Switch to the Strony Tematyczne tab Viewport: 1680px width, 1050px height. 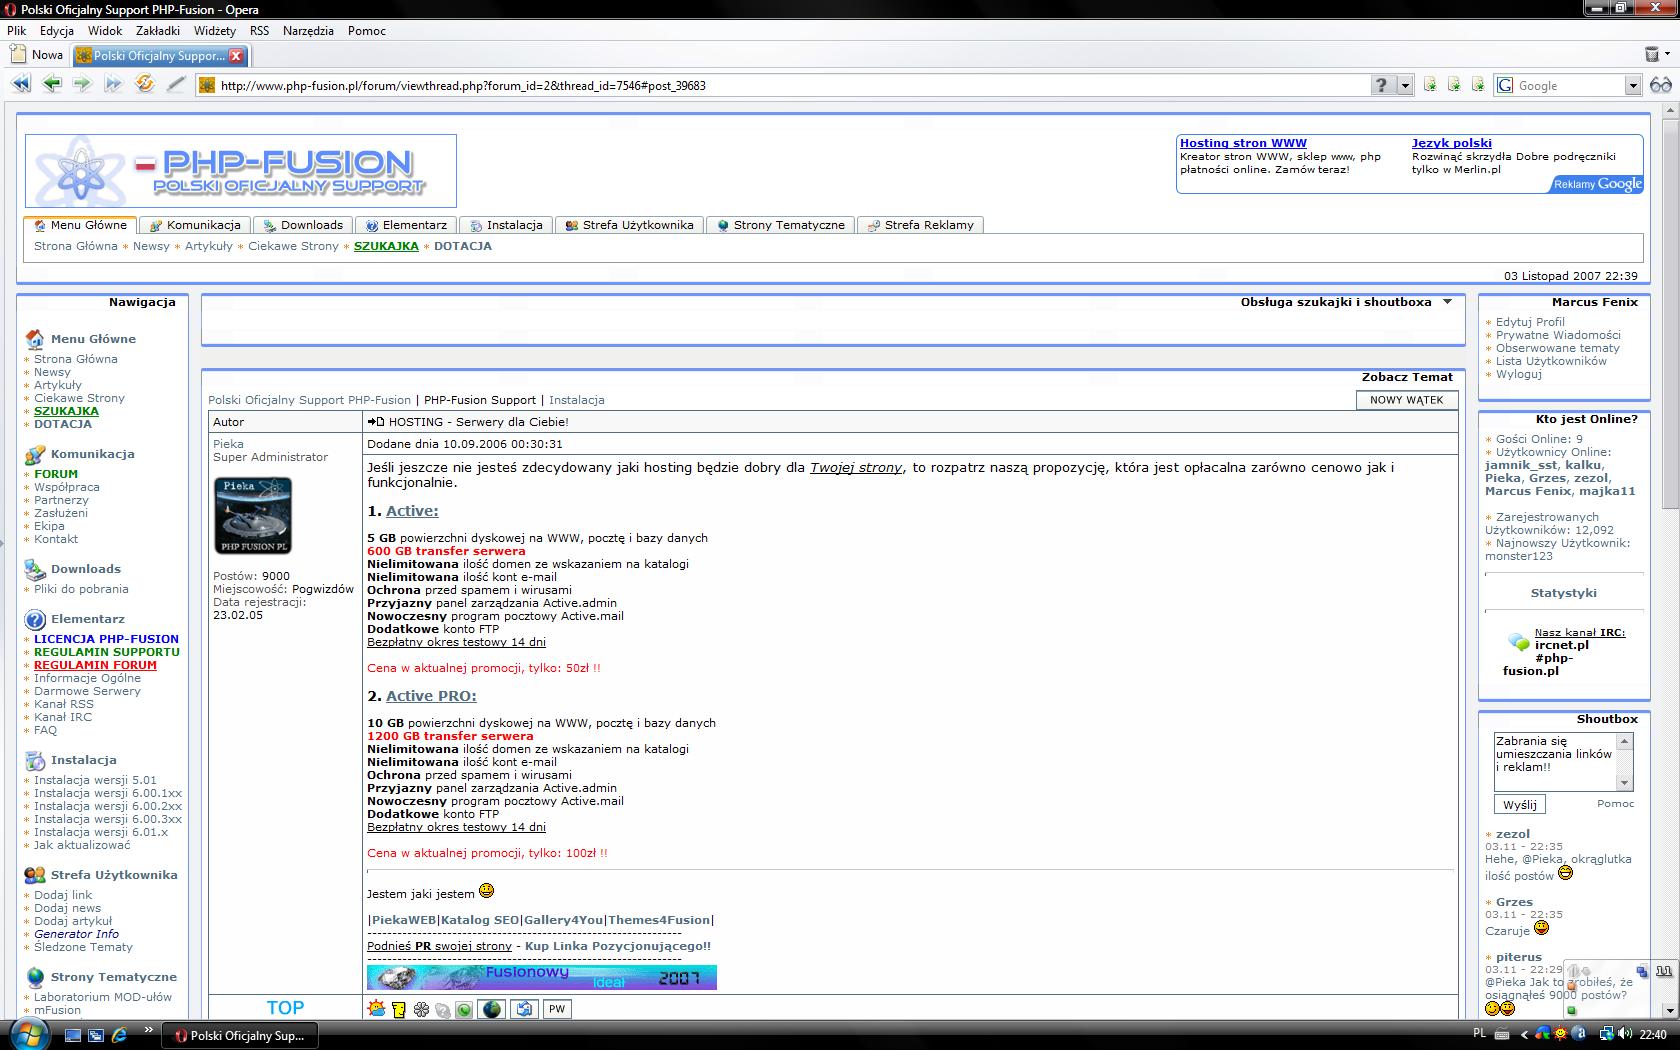click(x=781, y=225)
